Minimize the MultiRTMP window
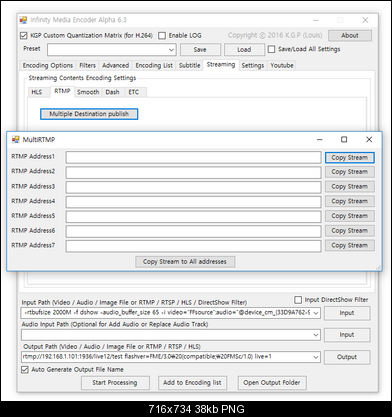Image resolution: width=392 pixels, height=417 pixels. tap(319, 140)
